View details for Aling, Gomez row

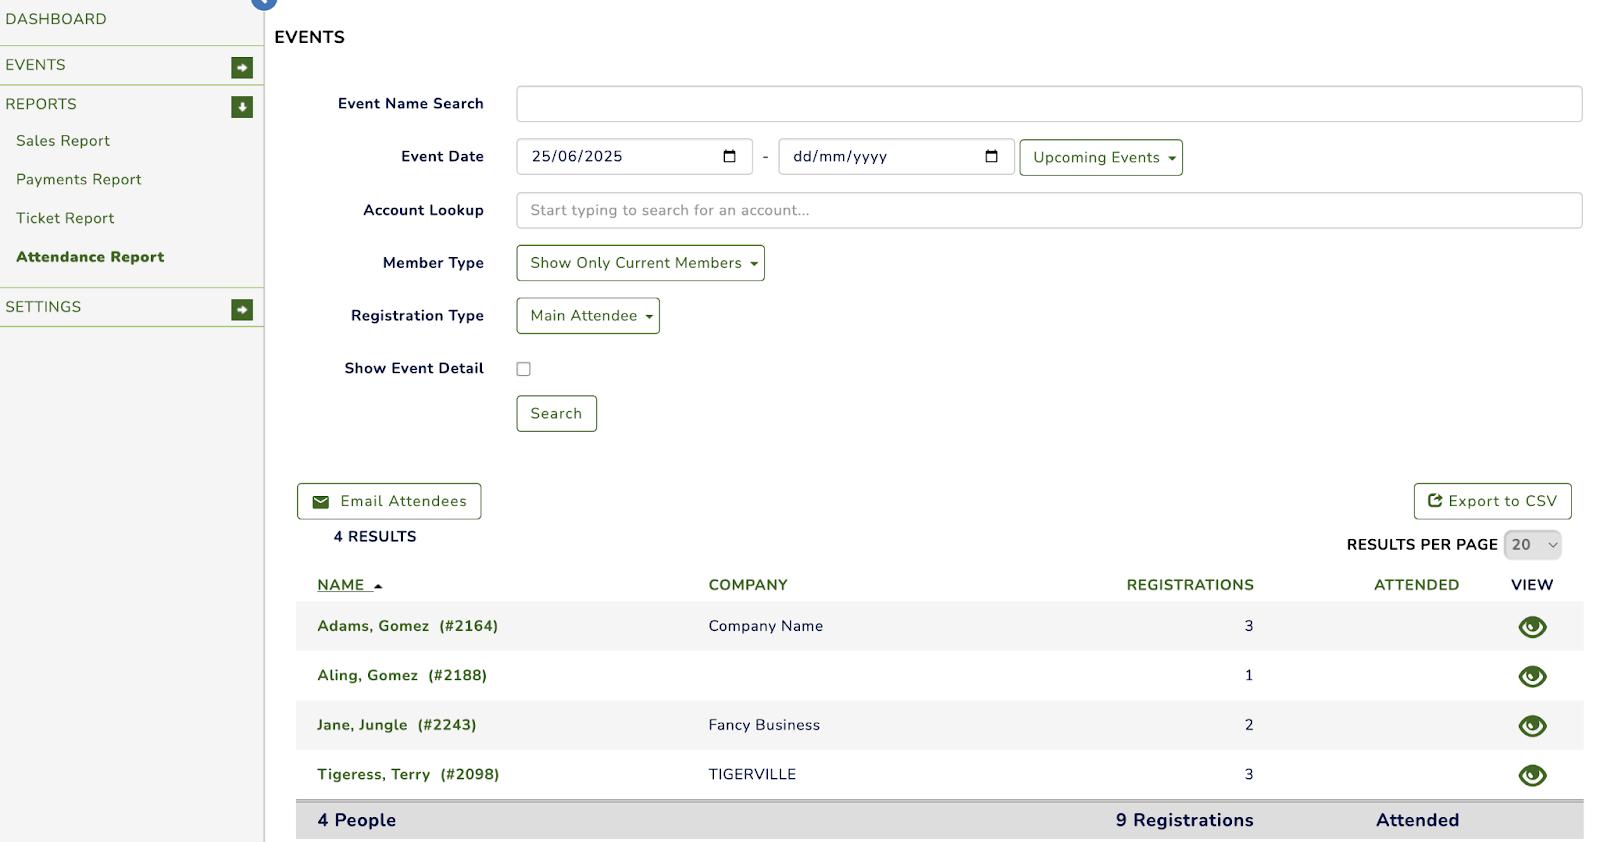tap(1531, 676)
